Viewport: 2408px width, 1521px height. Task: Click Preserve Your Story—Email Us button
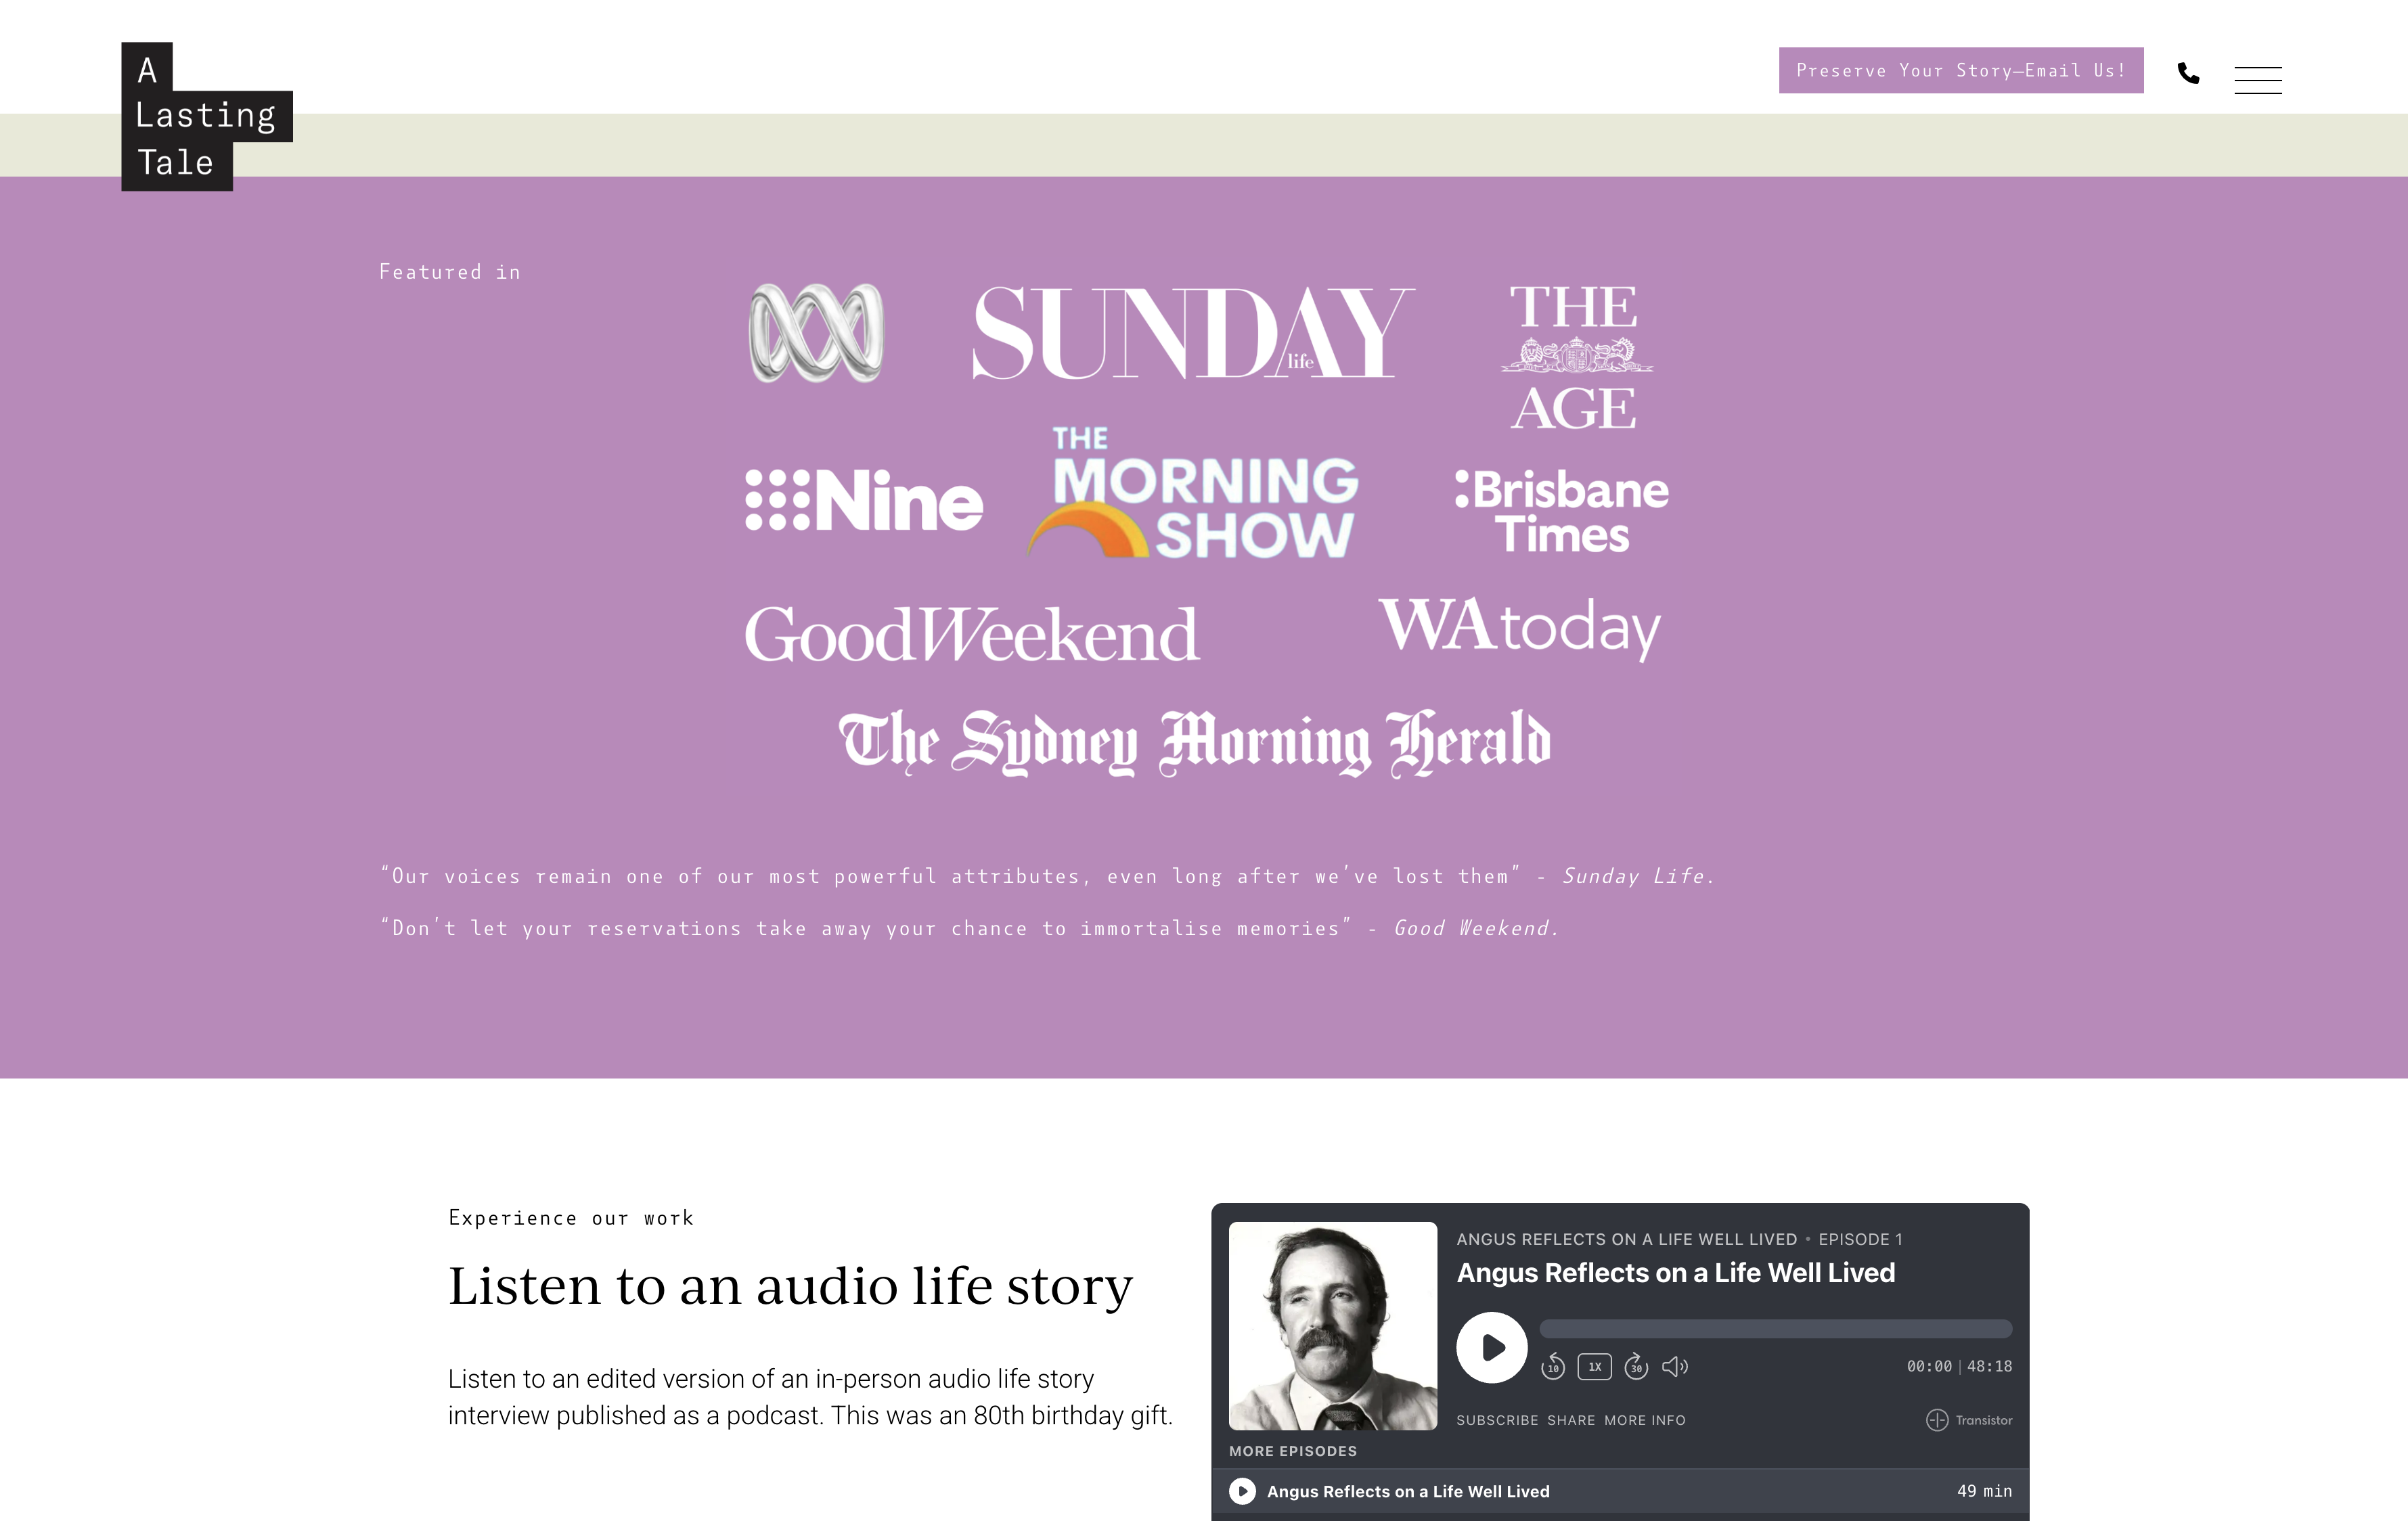pos(1961,70)
